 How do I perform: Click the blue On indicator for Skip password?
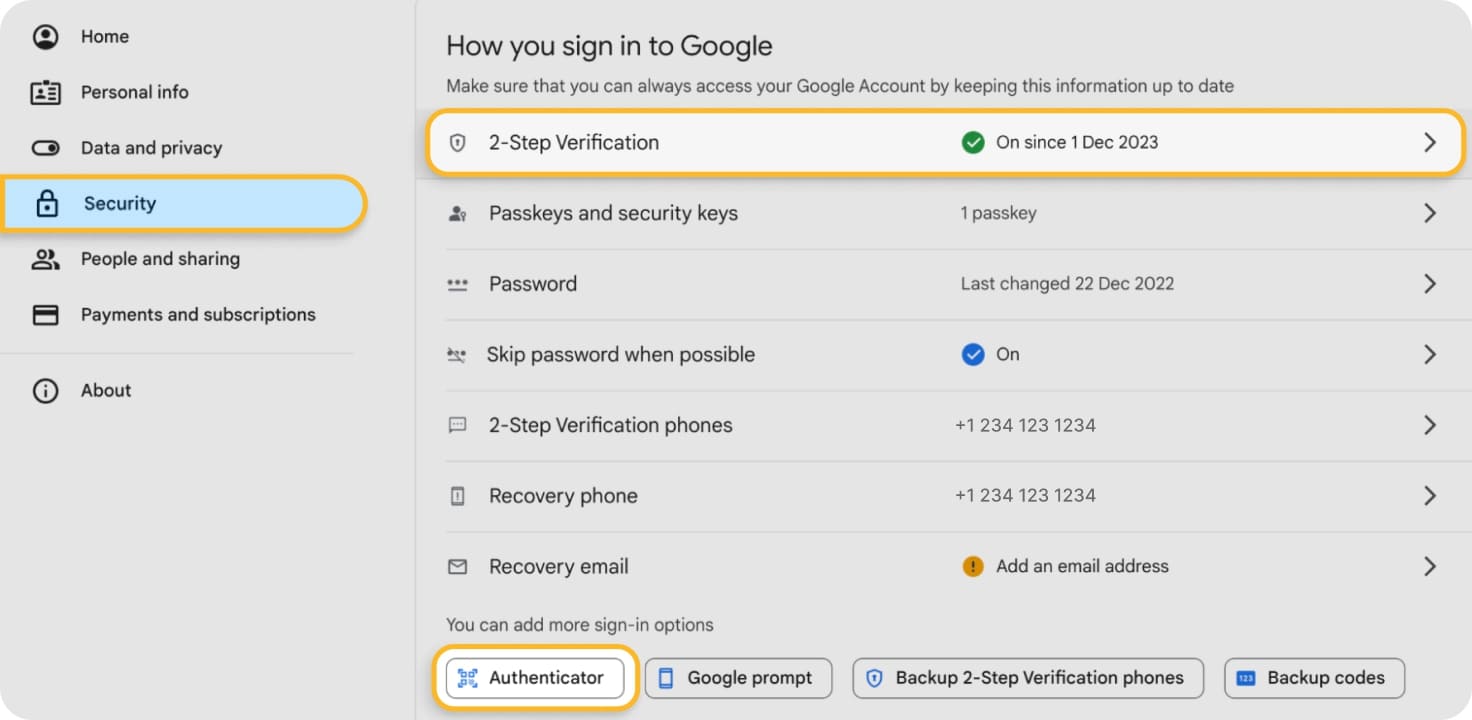(969, 354)
